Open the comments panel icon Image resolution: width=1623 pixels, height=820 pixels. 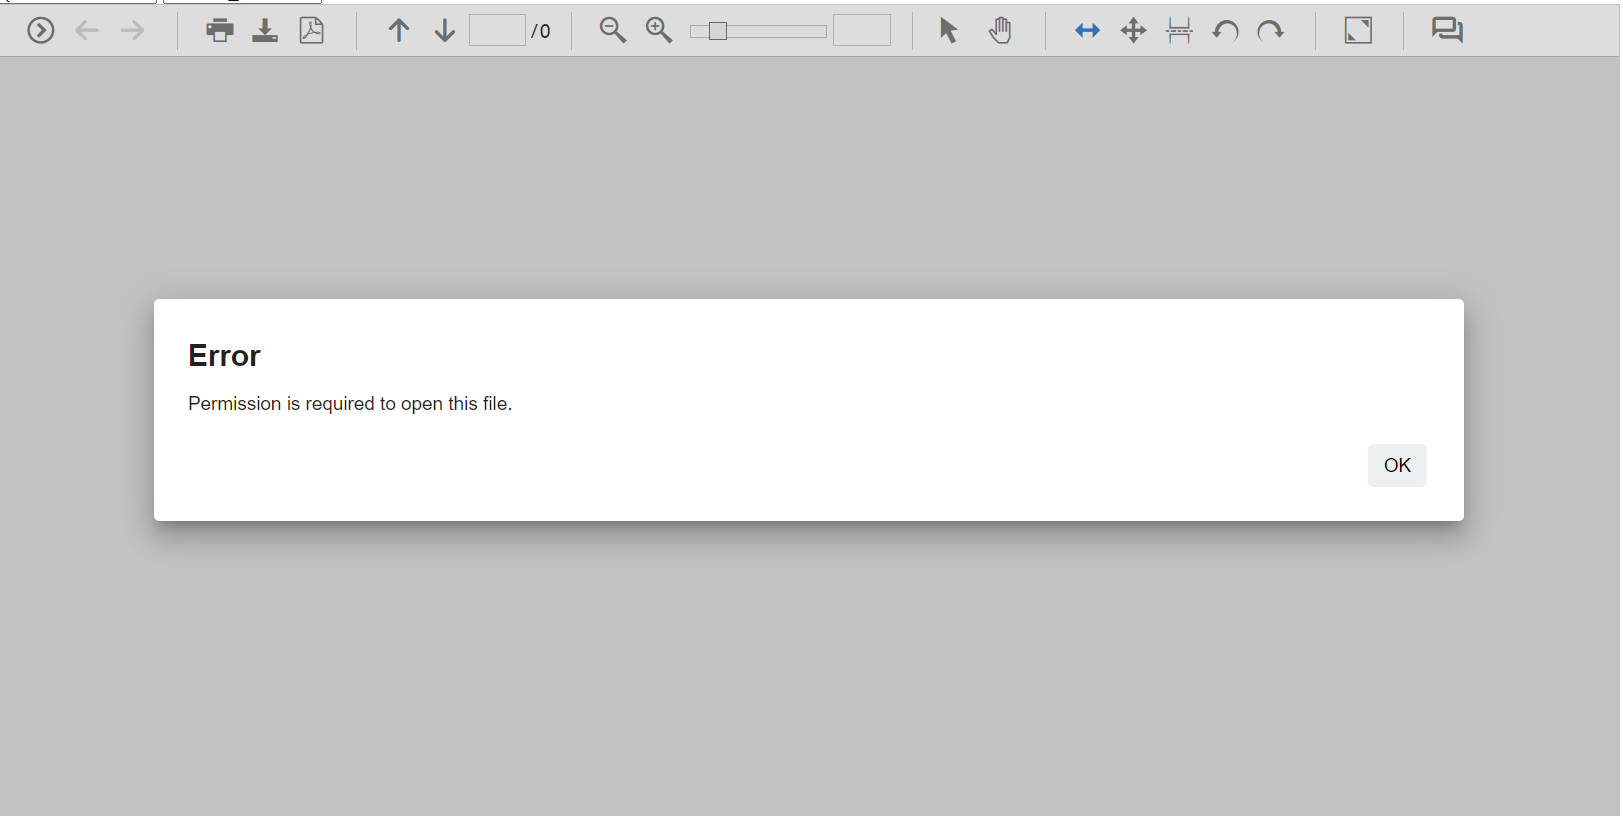(x=1446, y=31)
